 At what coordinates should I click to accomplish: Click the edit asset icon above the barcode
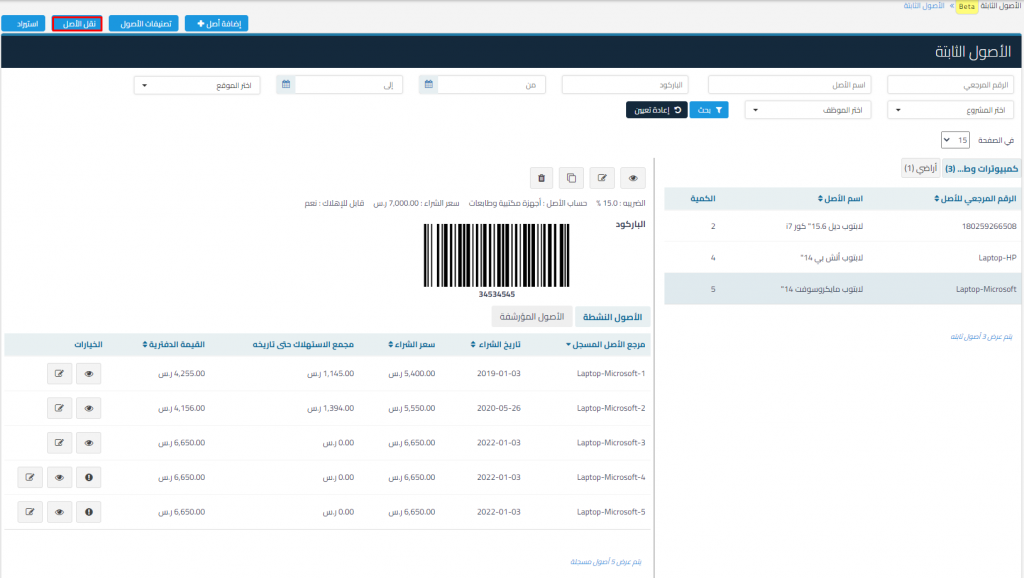click(x=602, y=178)
